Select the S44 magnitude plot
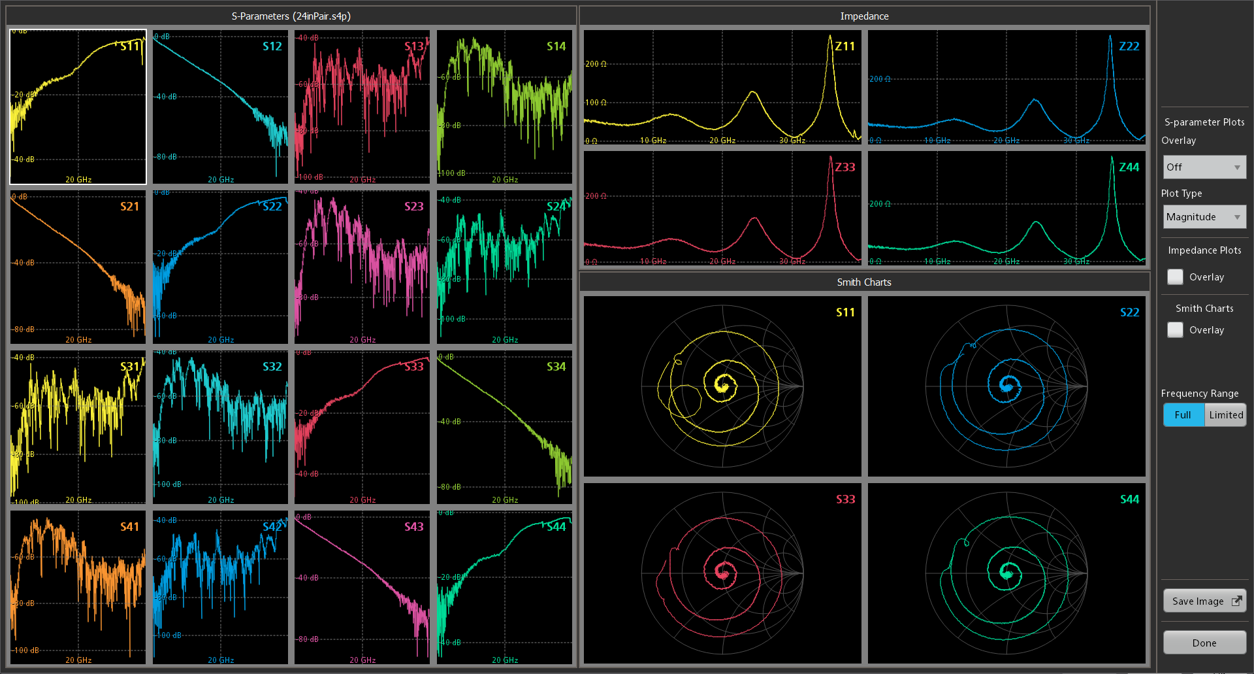 tap(505, 587)
